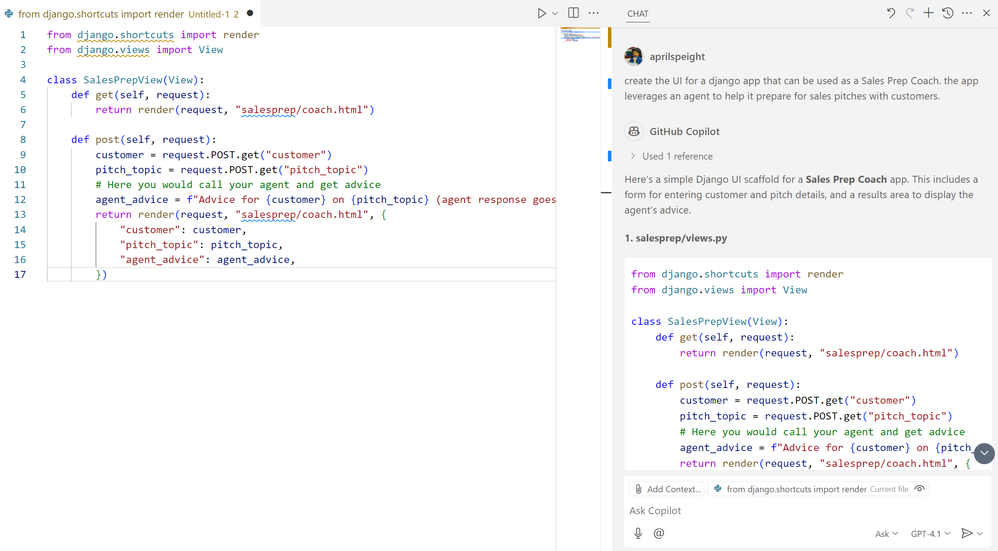Click the Add Context button
Screen dimensions: 998x551
pyautogui.click(x=666, y=489)
